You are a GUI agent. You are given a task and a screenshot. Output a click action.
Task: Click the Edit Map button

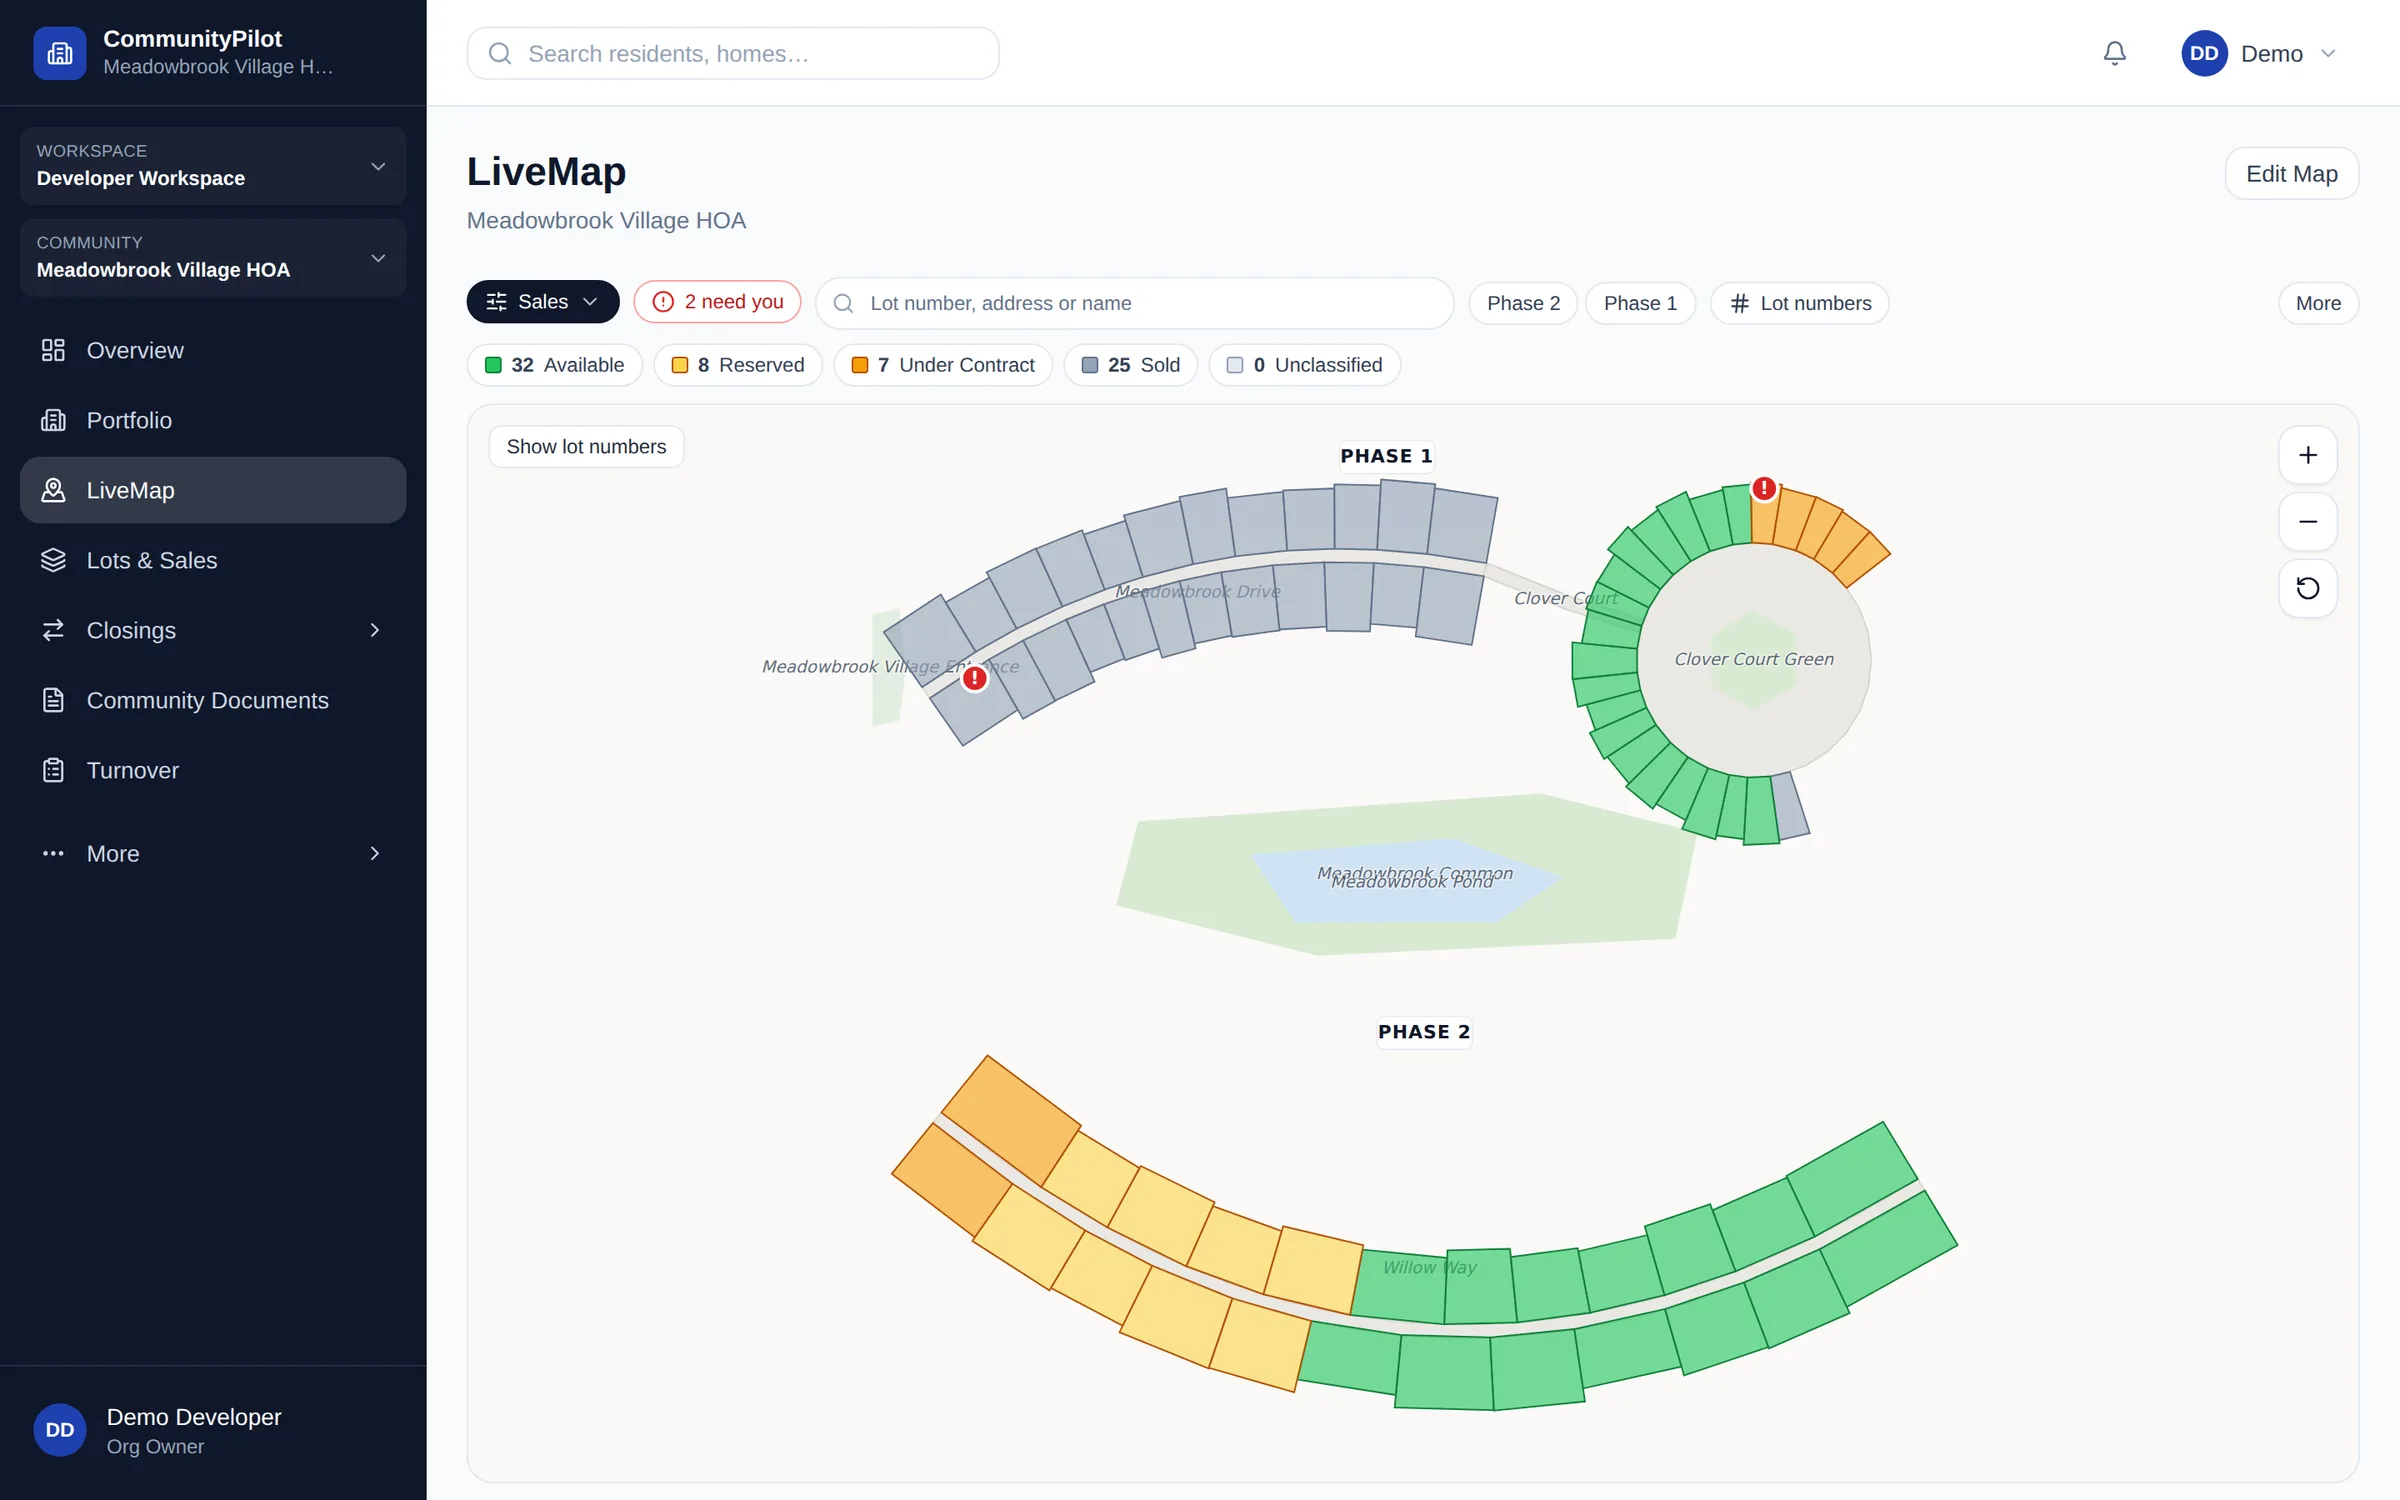click(x=2291, y=174)
